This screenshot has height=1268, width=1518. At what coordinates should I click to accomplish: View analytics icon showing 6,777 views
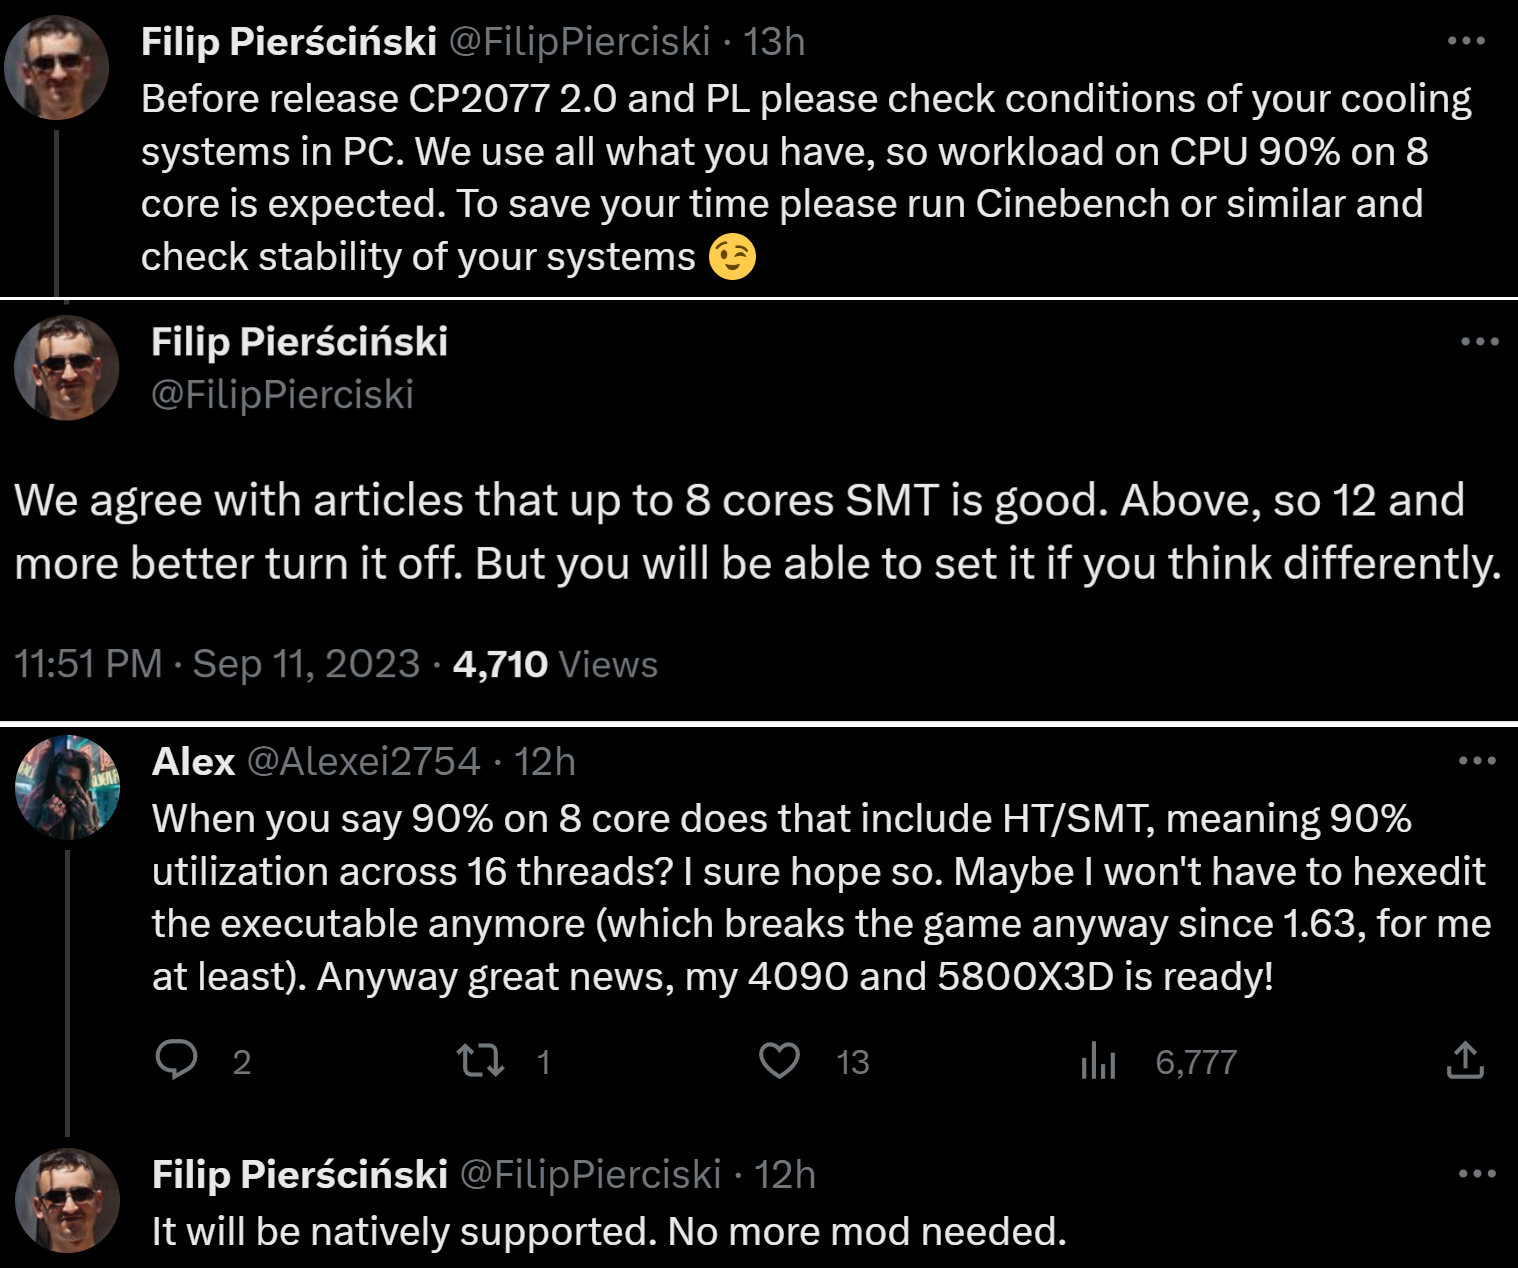(x=1098, y=1060)
